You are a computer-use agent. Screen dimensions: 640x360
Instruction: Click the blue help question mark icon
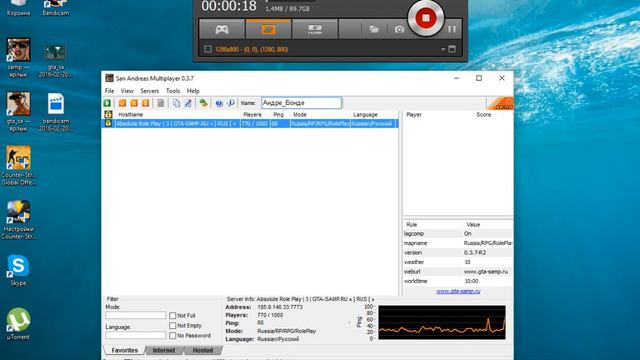point(219,103)
